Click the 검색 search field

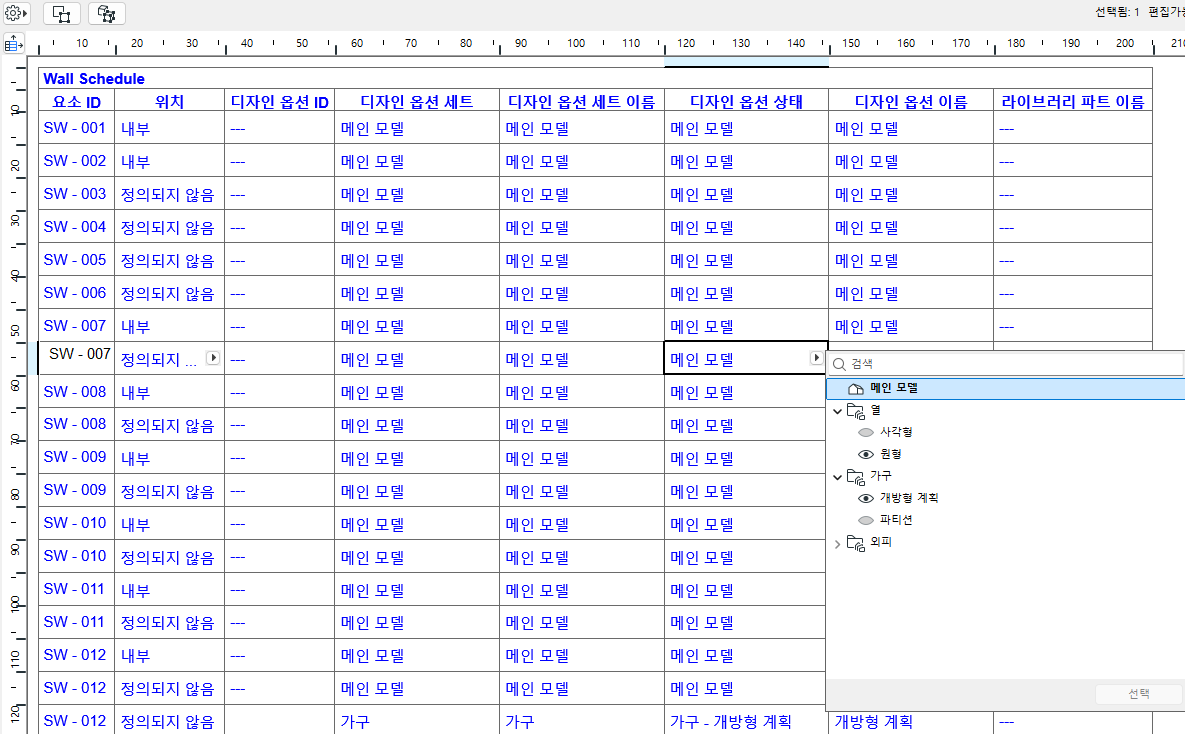(x=1010, y=364)
